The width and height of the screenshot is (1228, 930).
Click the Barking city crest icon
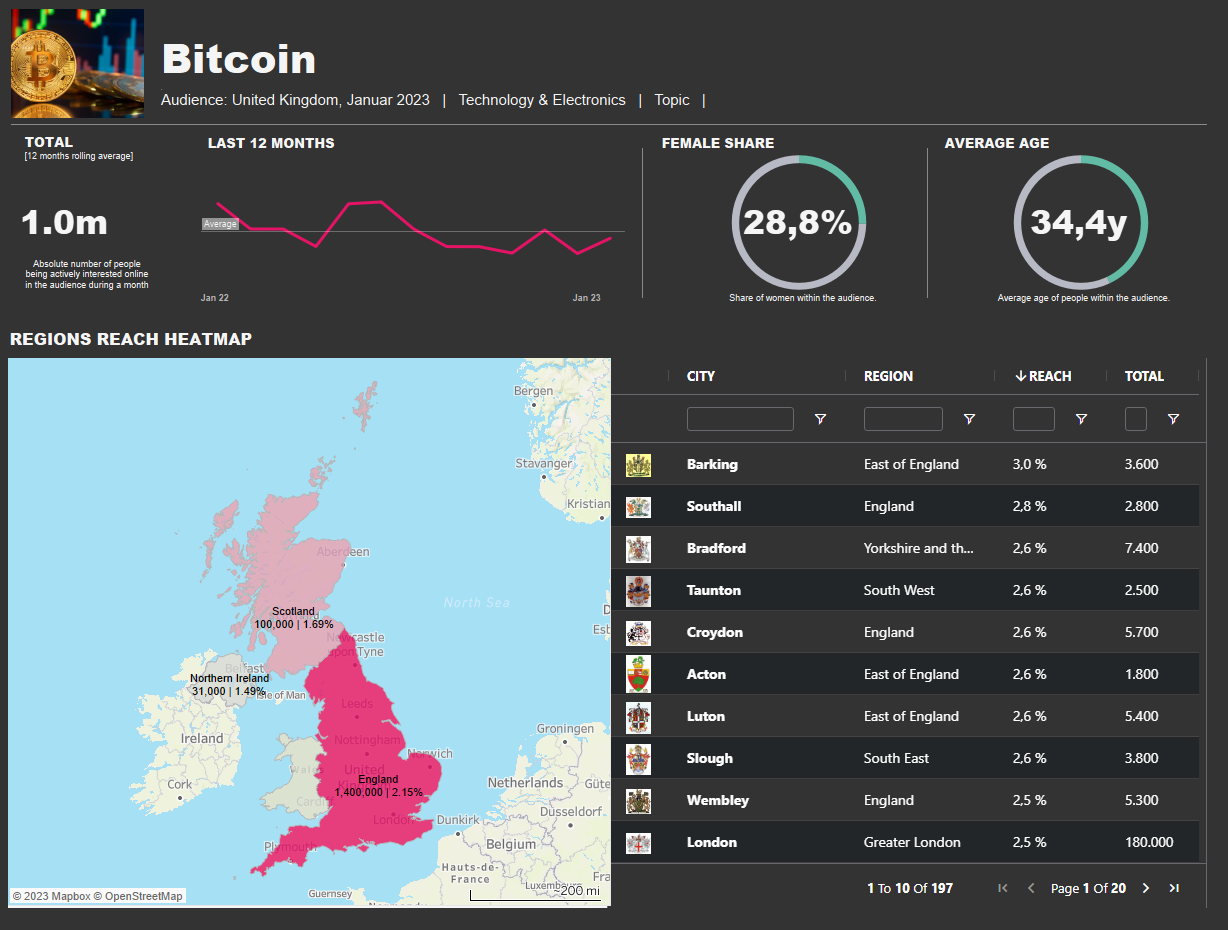pyautogui.click(x=638, y=465)
